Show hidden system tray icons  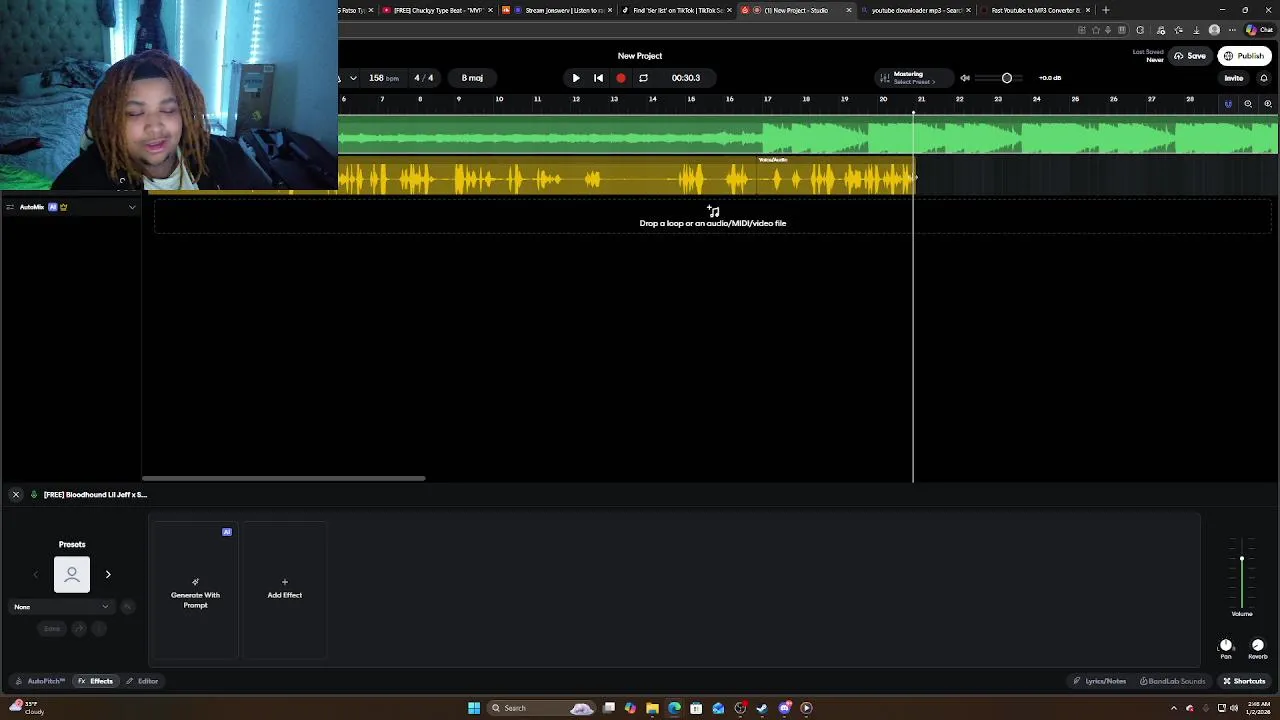coord(1174,708)
